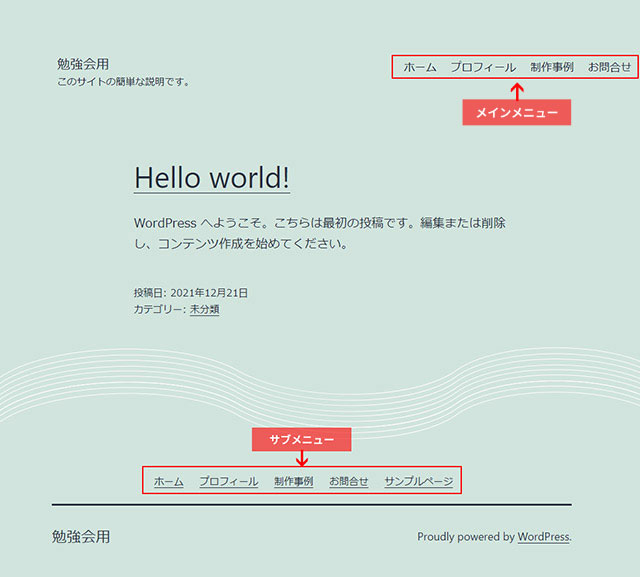The width and height of the screenshot is (640, 577).
Task: Click the paragraph starting with WordPress へようこそ
Action: [x=320, y=233]
